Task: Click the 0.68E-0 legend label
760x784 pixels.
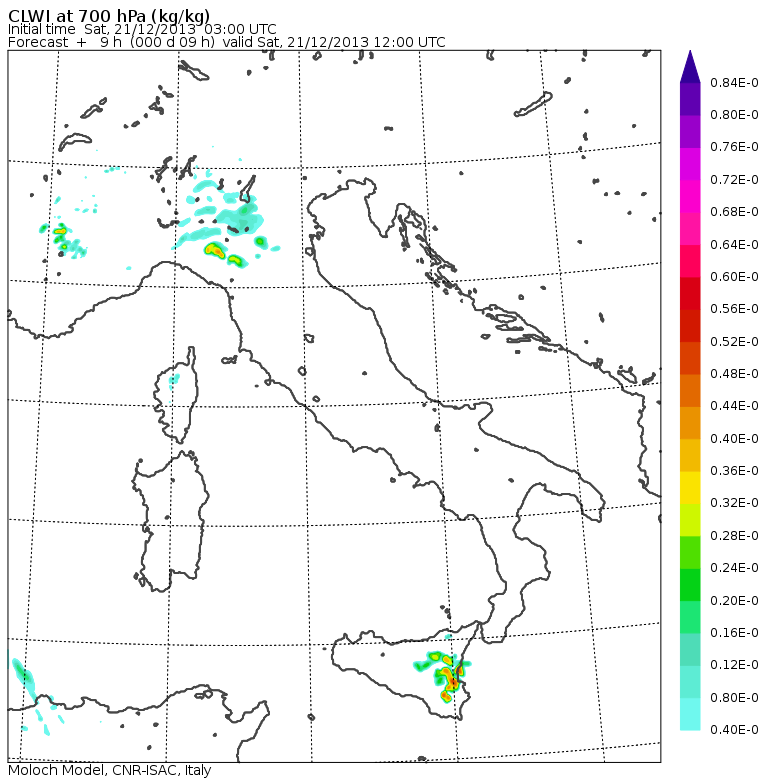Action: pyautogui.click(x=734, y=212)
